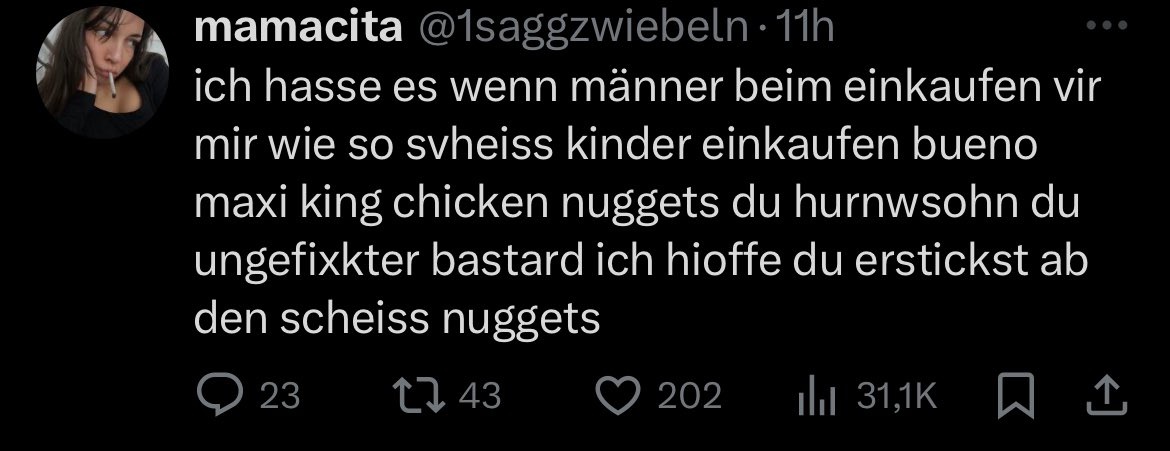Image resolution: width=1170 pixels, height=451 pixels.
Task: Click the 31,1K views count
Action: (x=897, y=397)
